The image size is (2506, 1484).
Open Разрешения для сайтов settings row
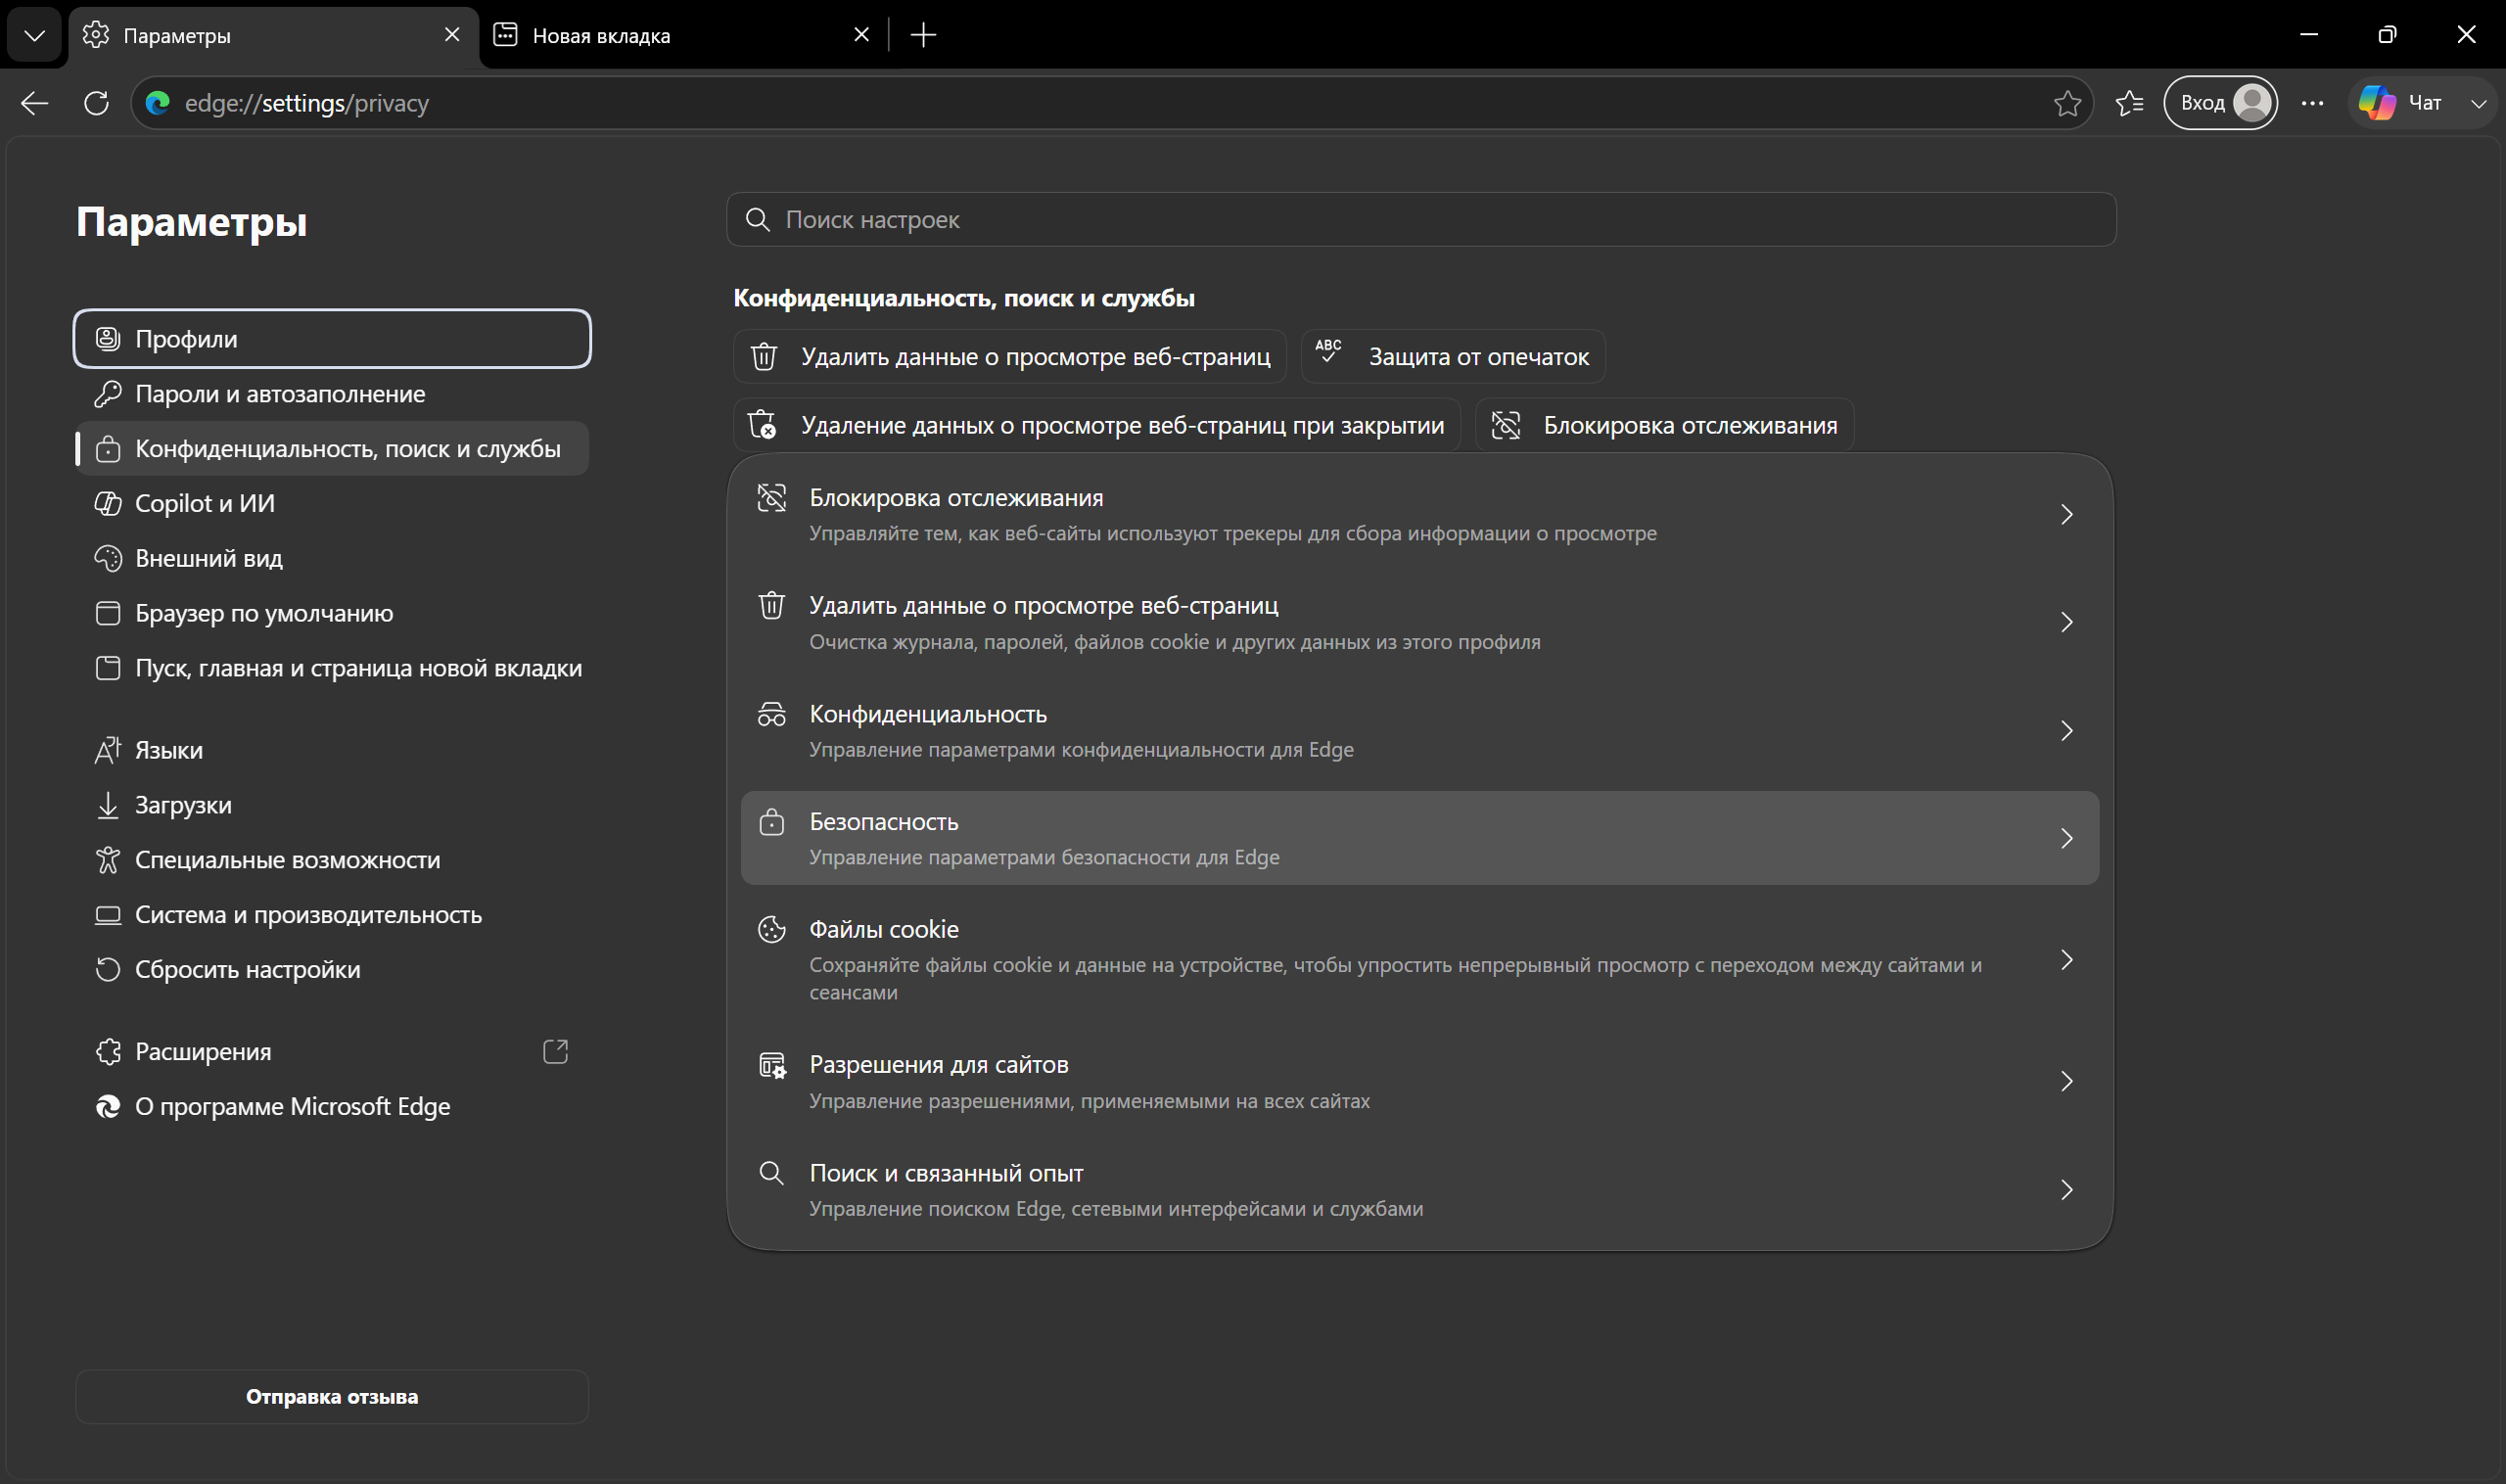[1420, 1082]
